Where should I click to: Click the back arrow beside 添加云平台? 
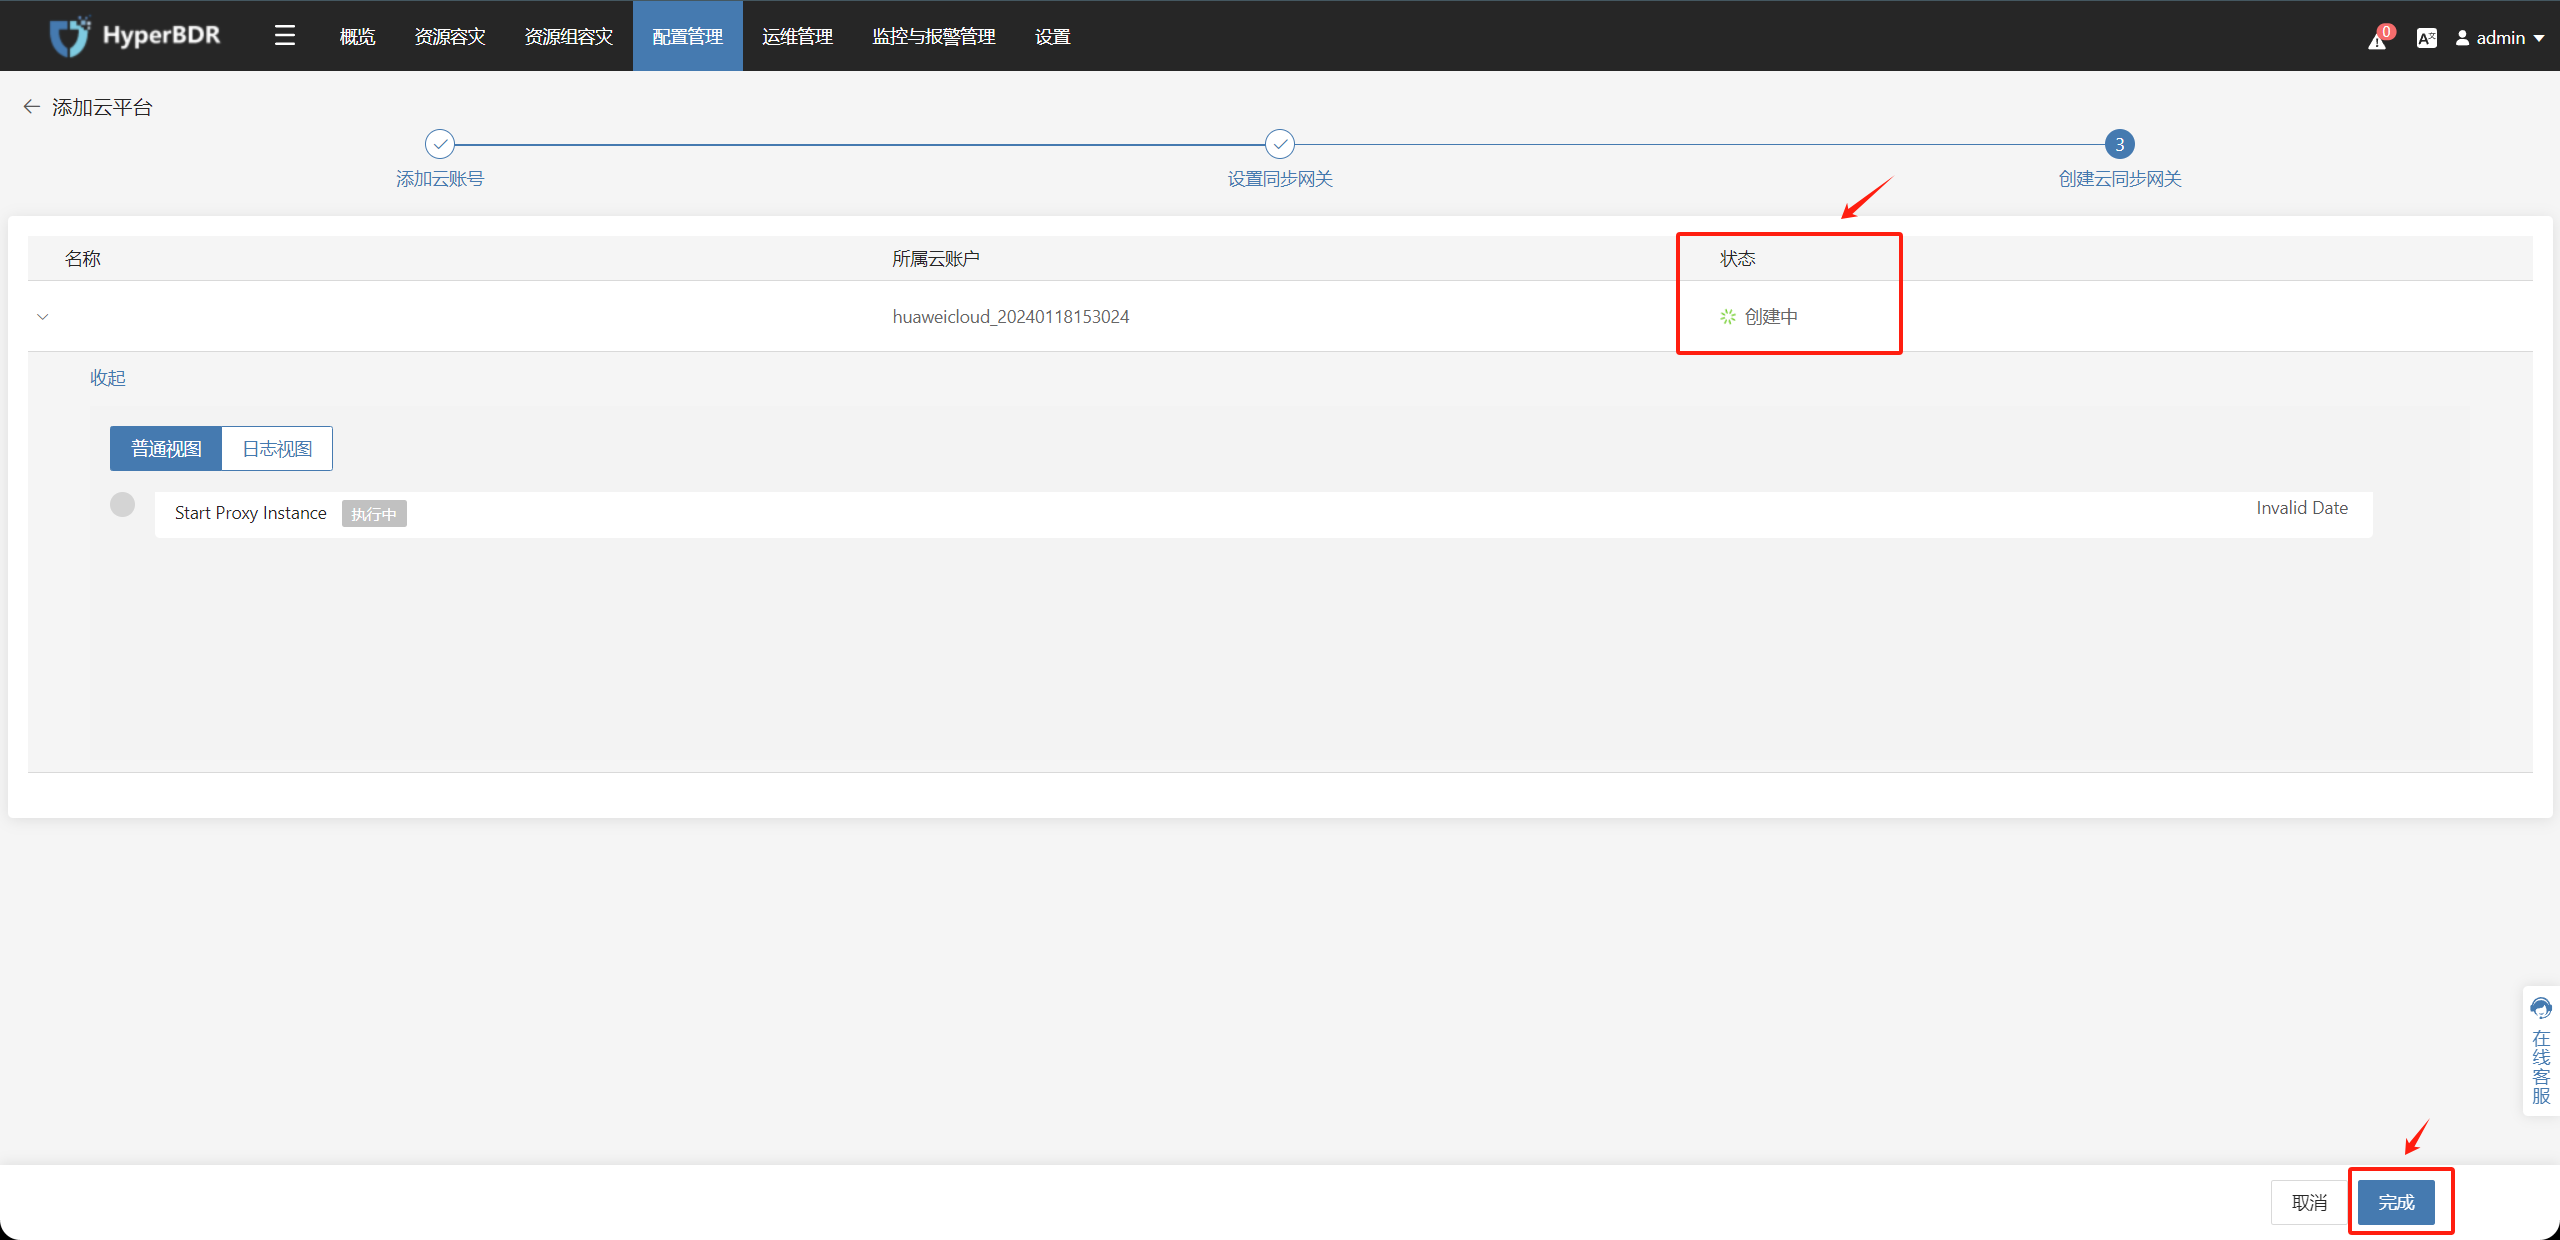[x=31, y=107]
